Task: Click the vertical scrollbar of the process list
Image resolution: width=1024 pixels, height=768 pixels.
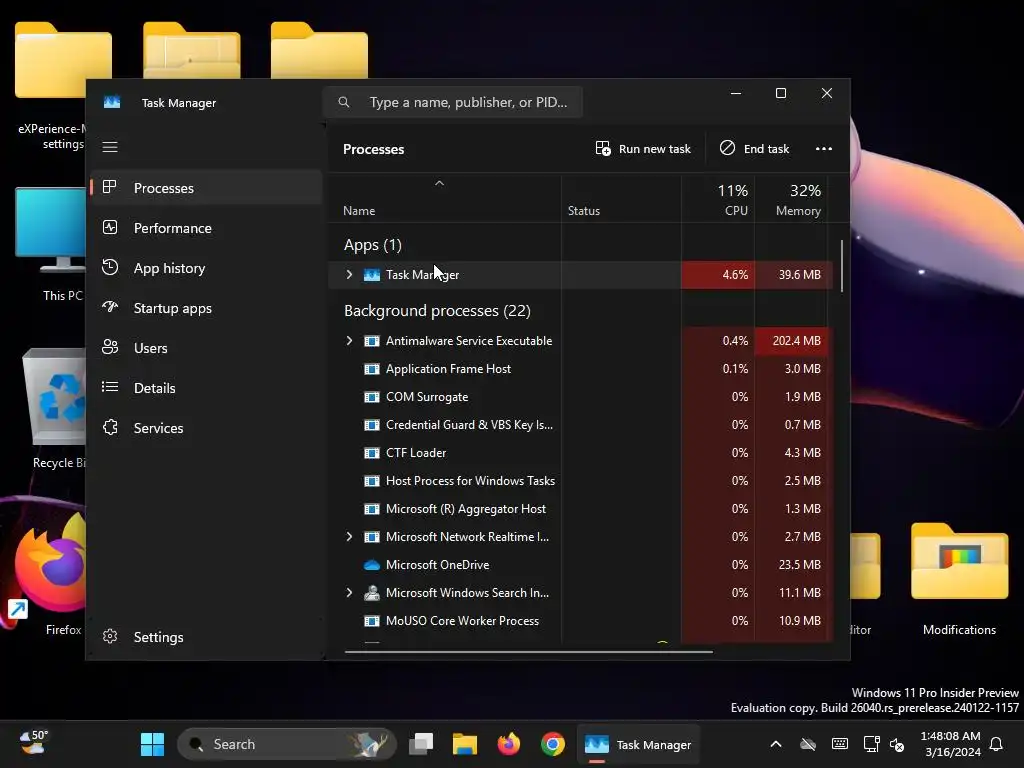Action: coord(842,266)
